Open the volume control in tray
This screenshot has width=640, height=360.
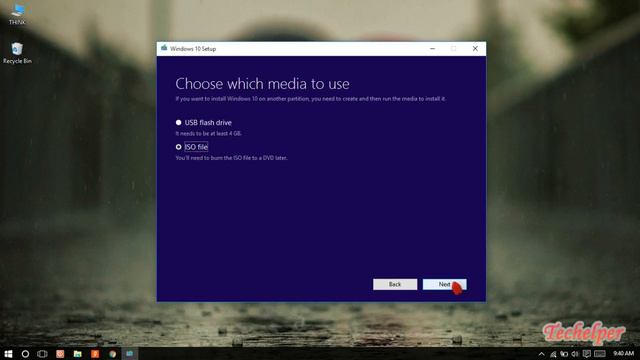575,354
